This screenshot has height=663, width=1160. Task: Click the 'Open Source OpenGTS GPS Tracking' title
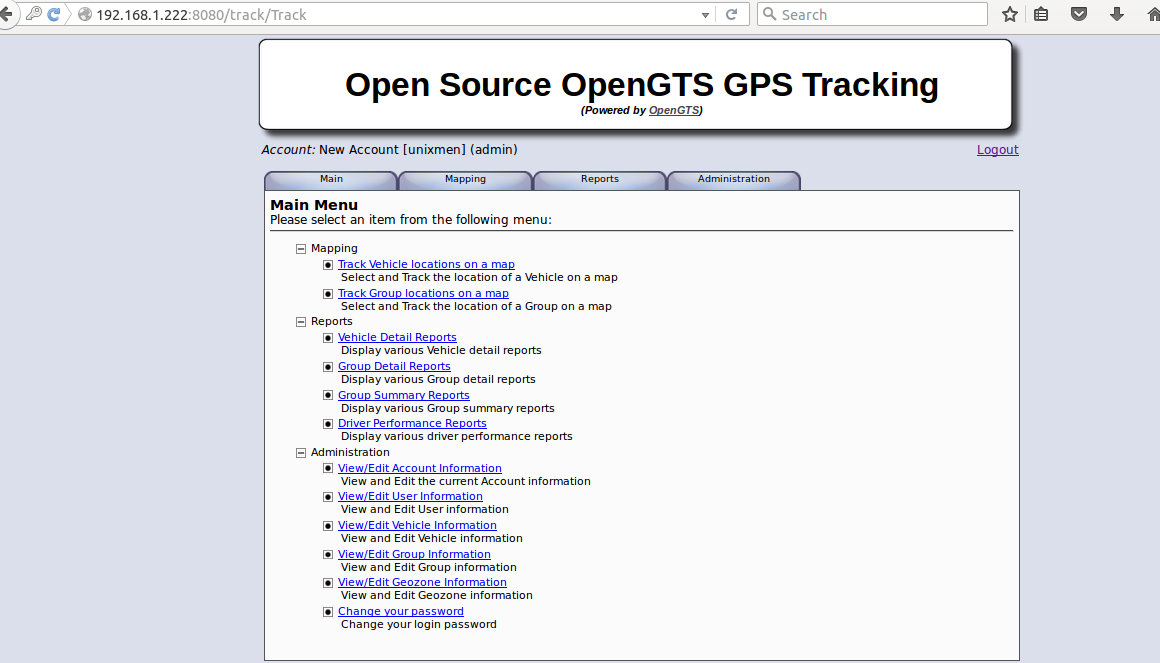tap(641, 84)
